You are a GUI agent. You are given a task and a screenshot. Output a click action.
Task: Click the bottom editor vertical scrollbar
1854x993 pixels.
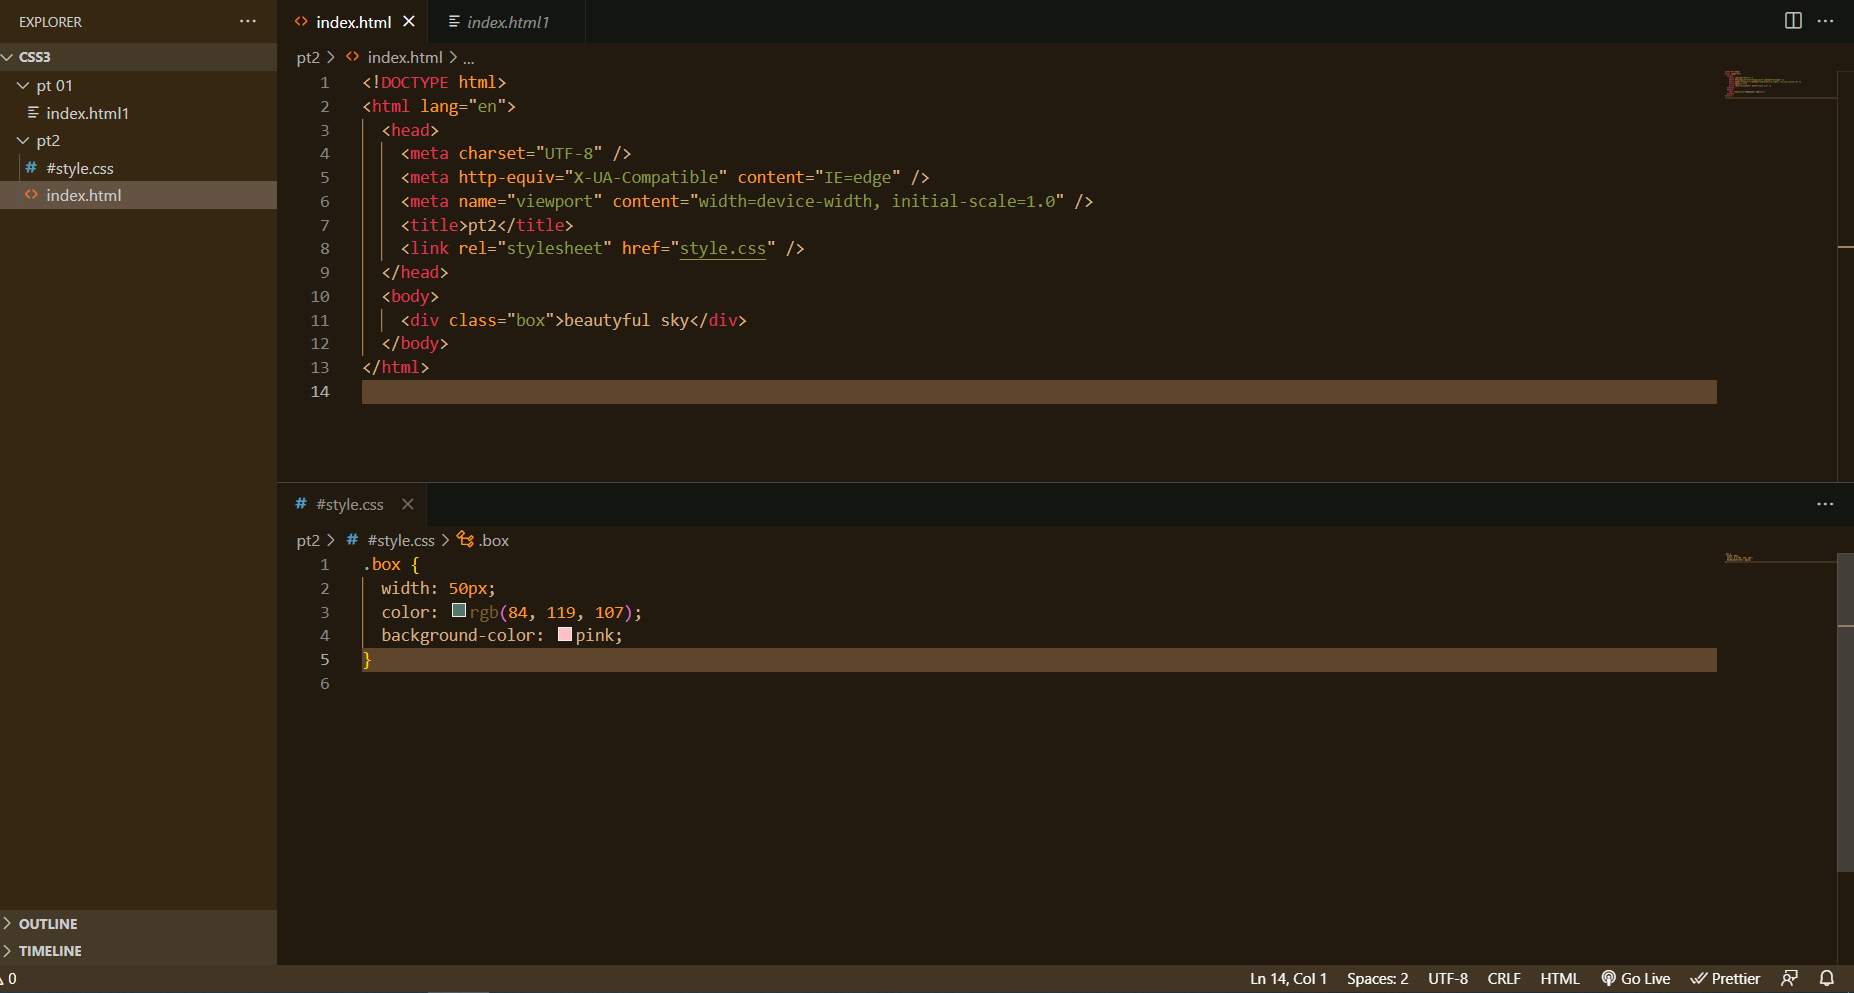[1846, 712]
